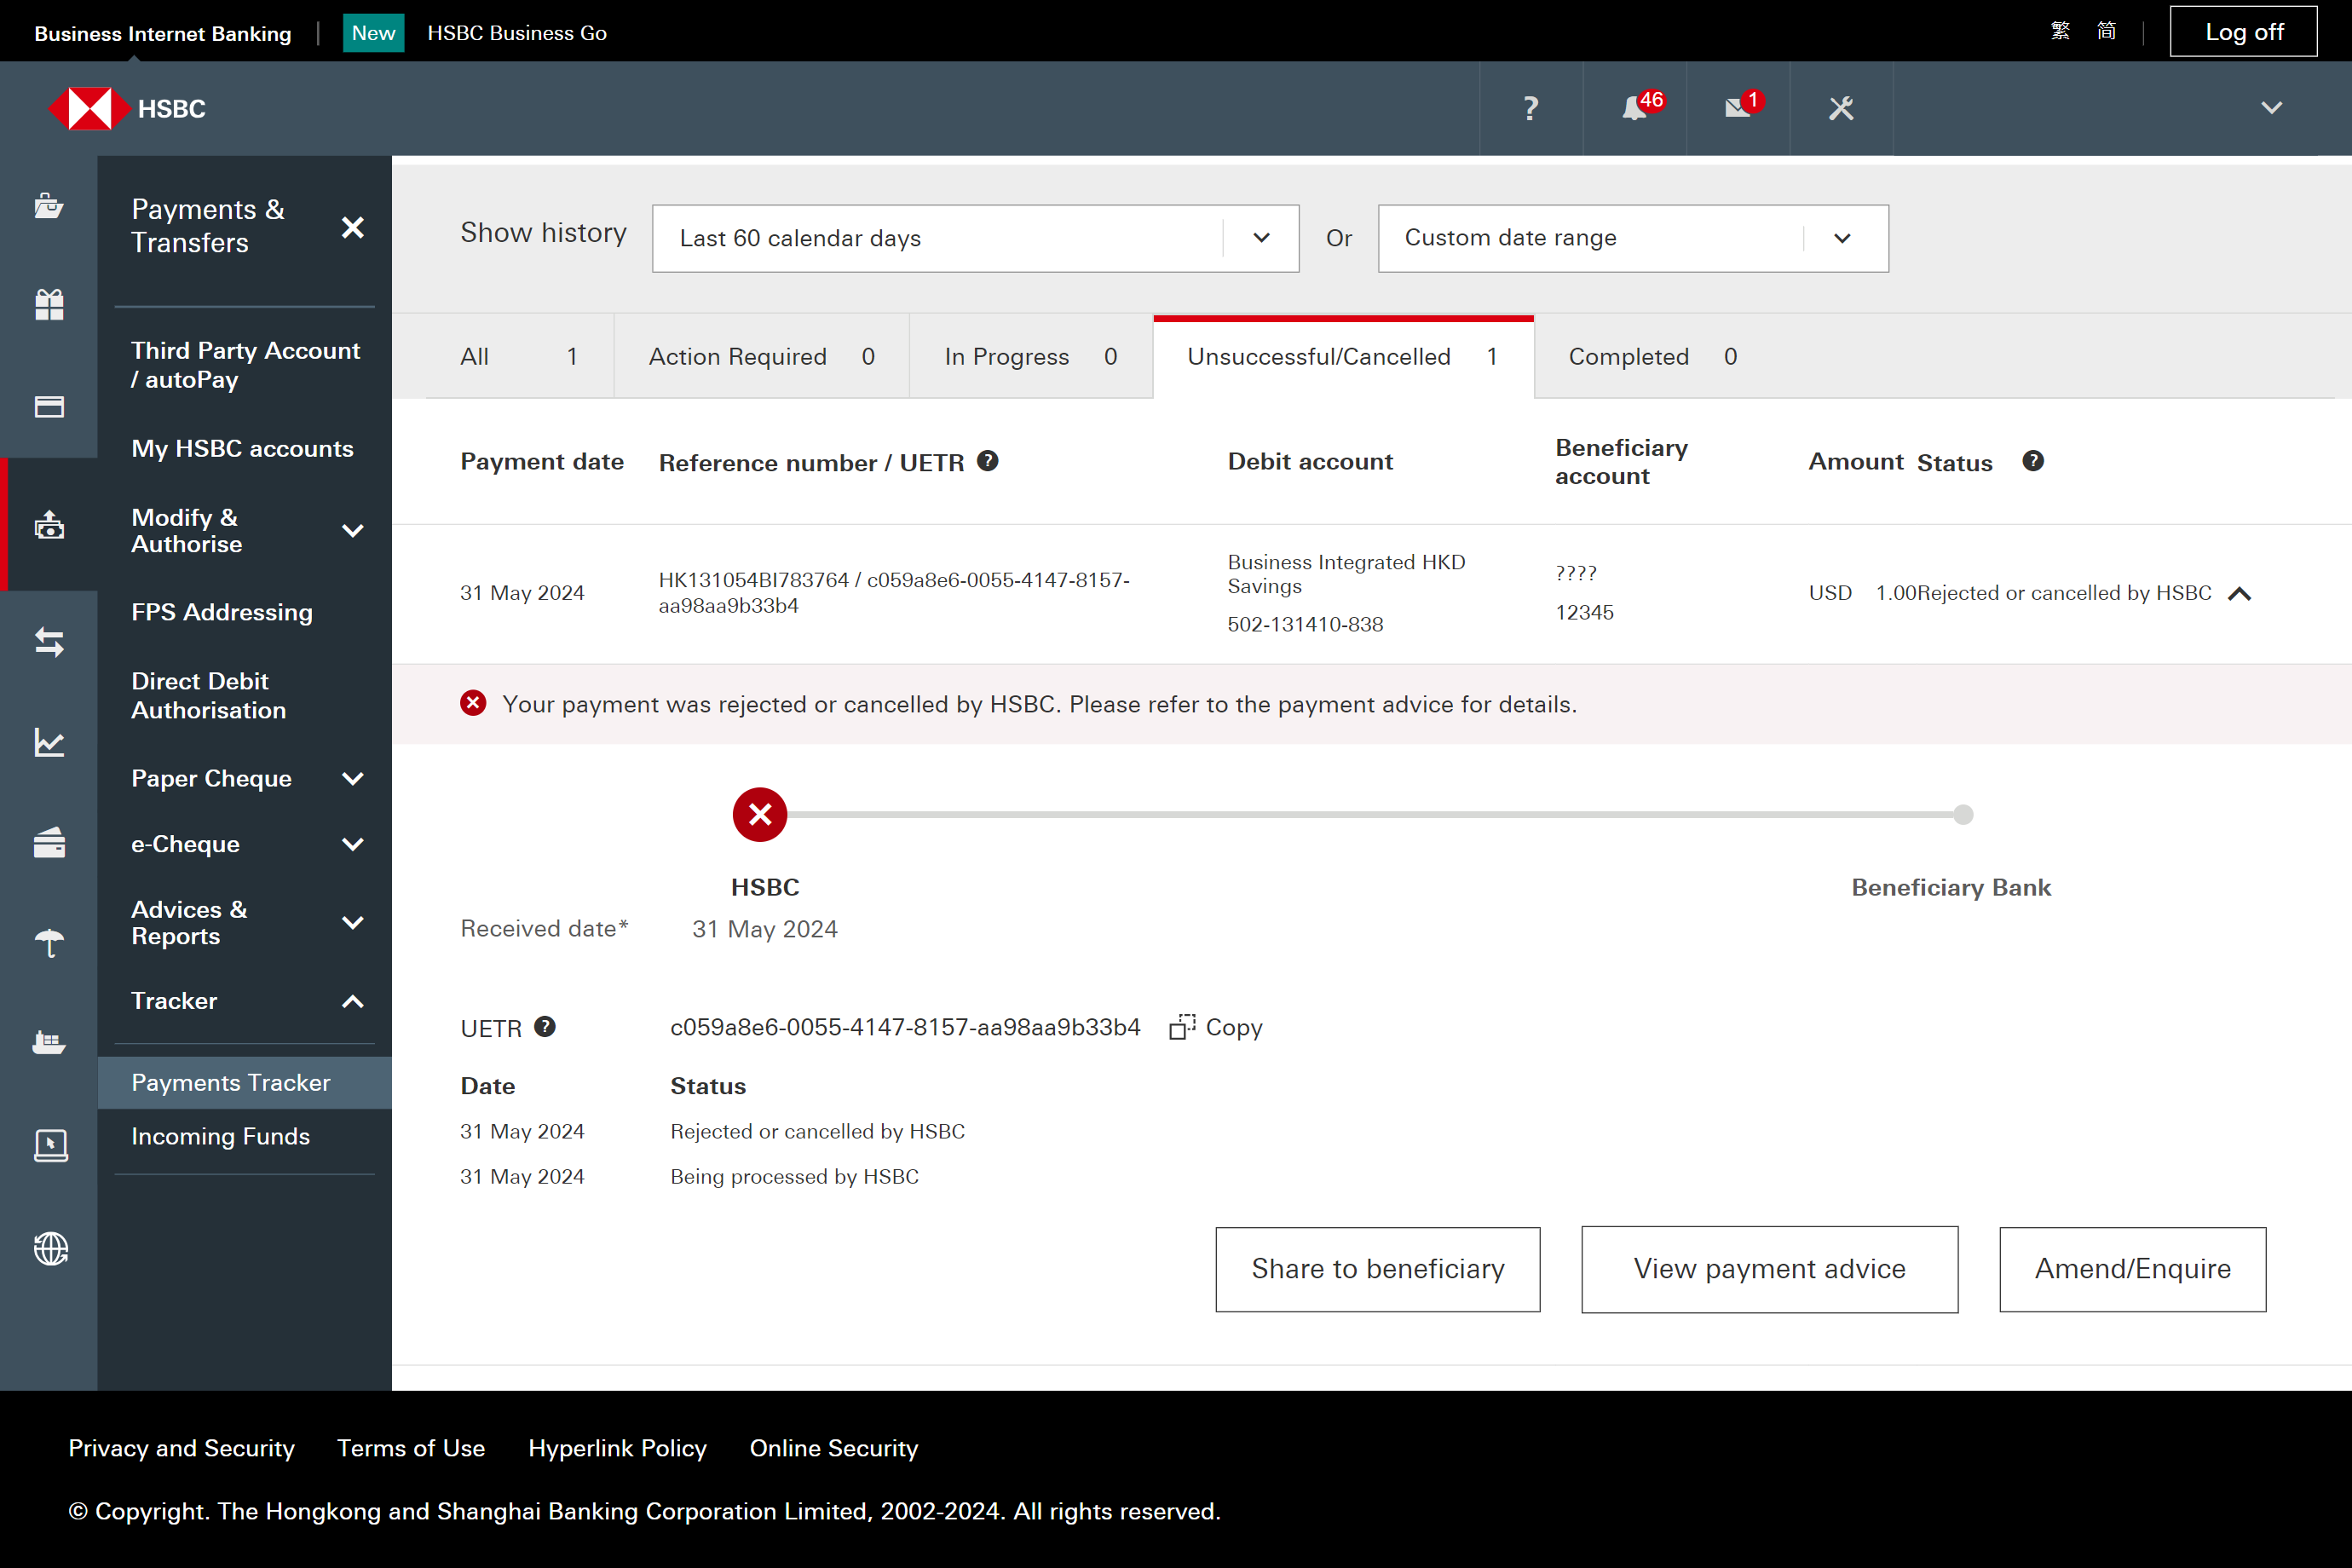Click the notifications bell icon
This screenshot has height=1568, width=2352.
tap(1634, 108)
